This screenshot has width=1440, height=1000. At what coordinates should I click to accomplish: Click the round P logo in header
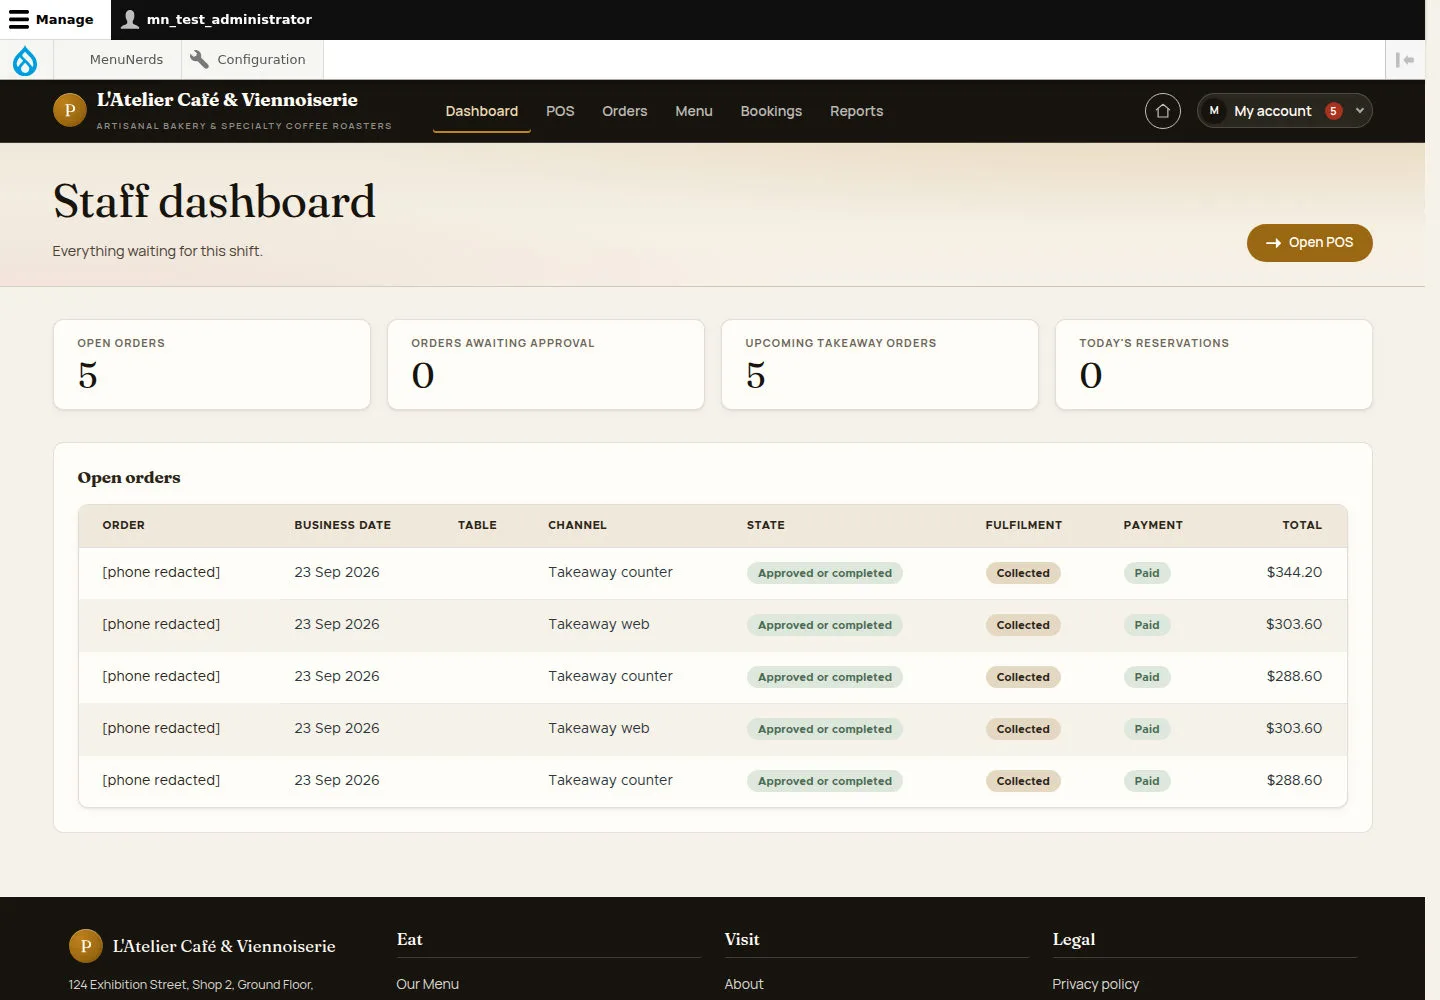pos(70,110)
